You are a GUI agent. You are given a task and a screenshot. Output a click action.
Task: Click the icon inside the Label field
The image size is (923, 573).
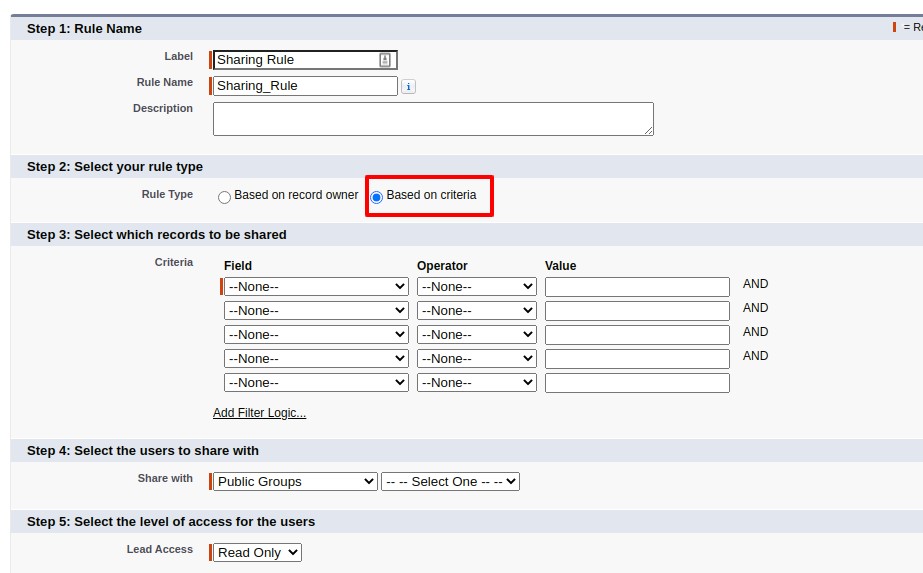pyautogui.click(x=385, y=60)
